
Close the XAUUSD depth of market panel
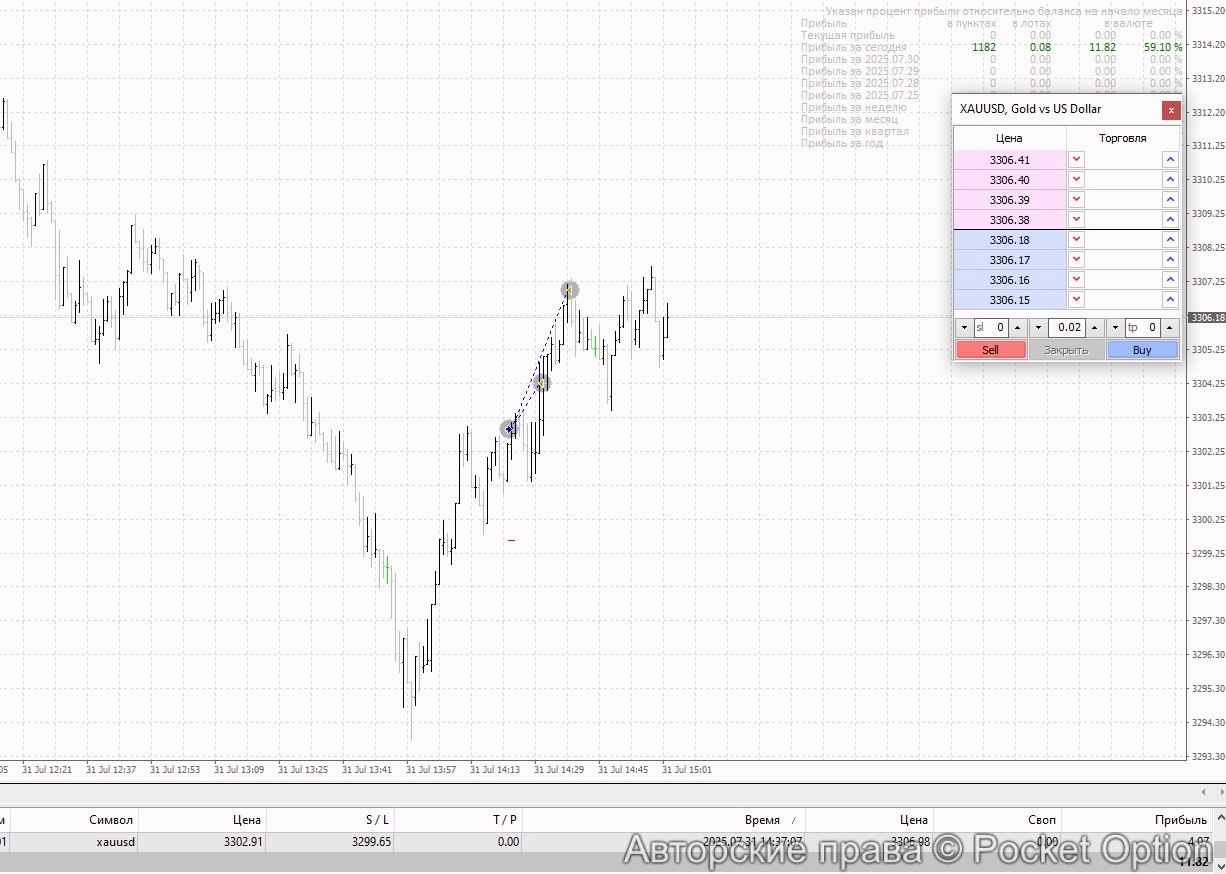tap(1170, 110)
